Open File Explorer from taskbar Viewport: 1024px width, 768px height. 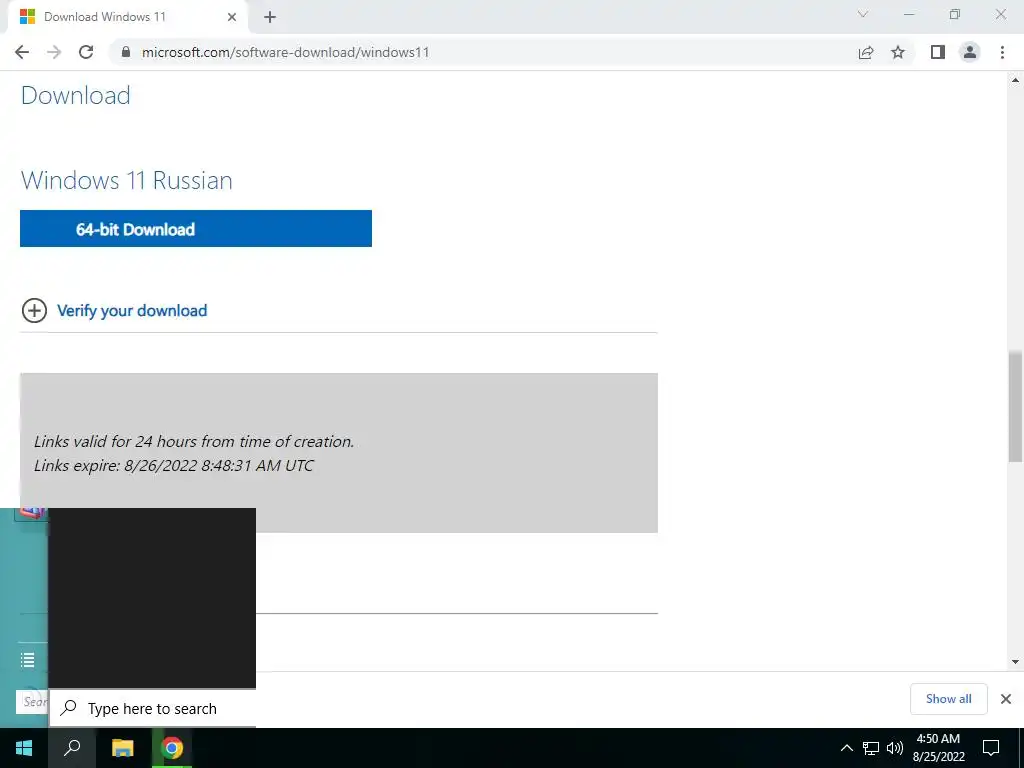[123, 748]
